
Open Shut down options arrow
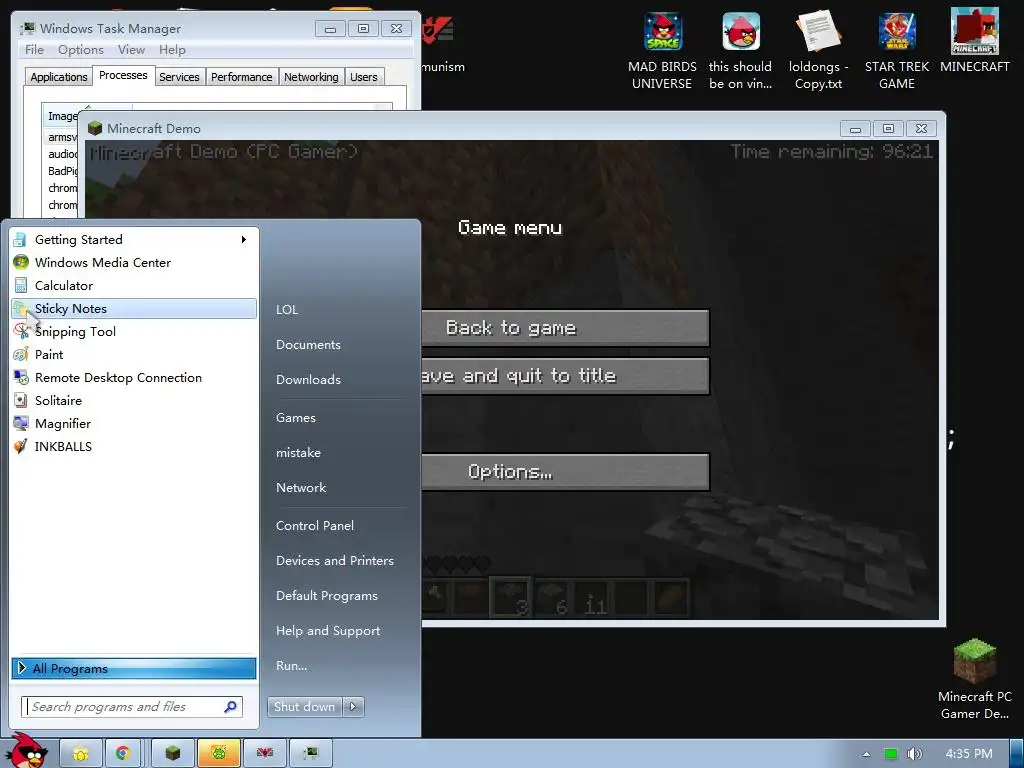point(353,707)
